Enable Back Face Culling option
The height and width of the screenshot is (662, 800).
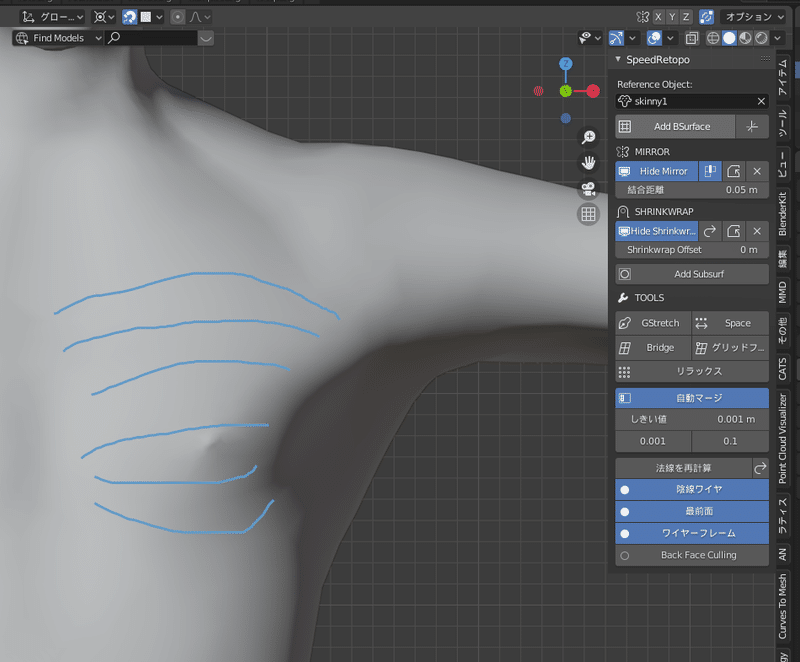[692, 555]
